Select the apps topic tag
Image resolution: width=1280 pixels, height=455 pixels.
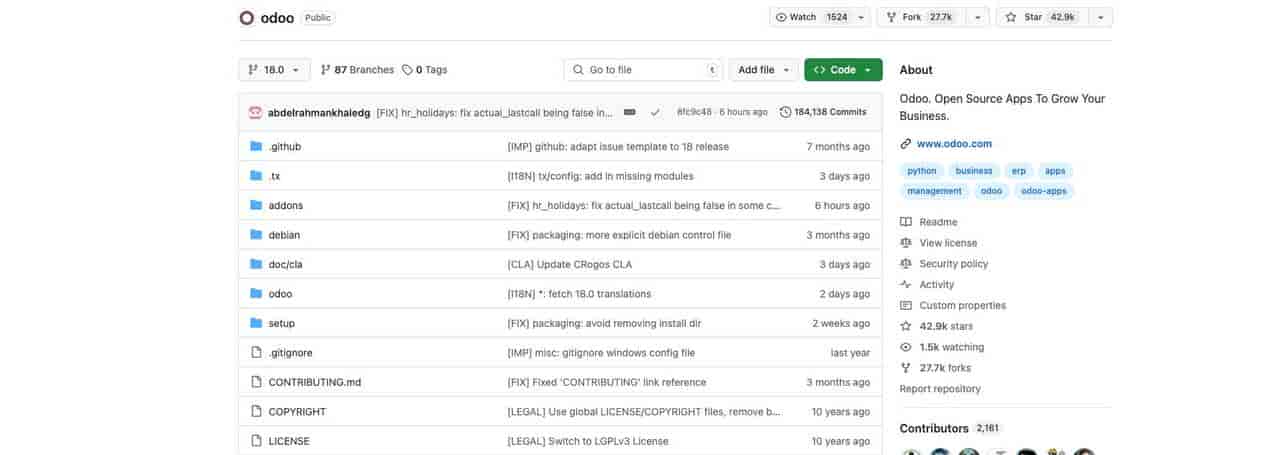click(1055, 171)
